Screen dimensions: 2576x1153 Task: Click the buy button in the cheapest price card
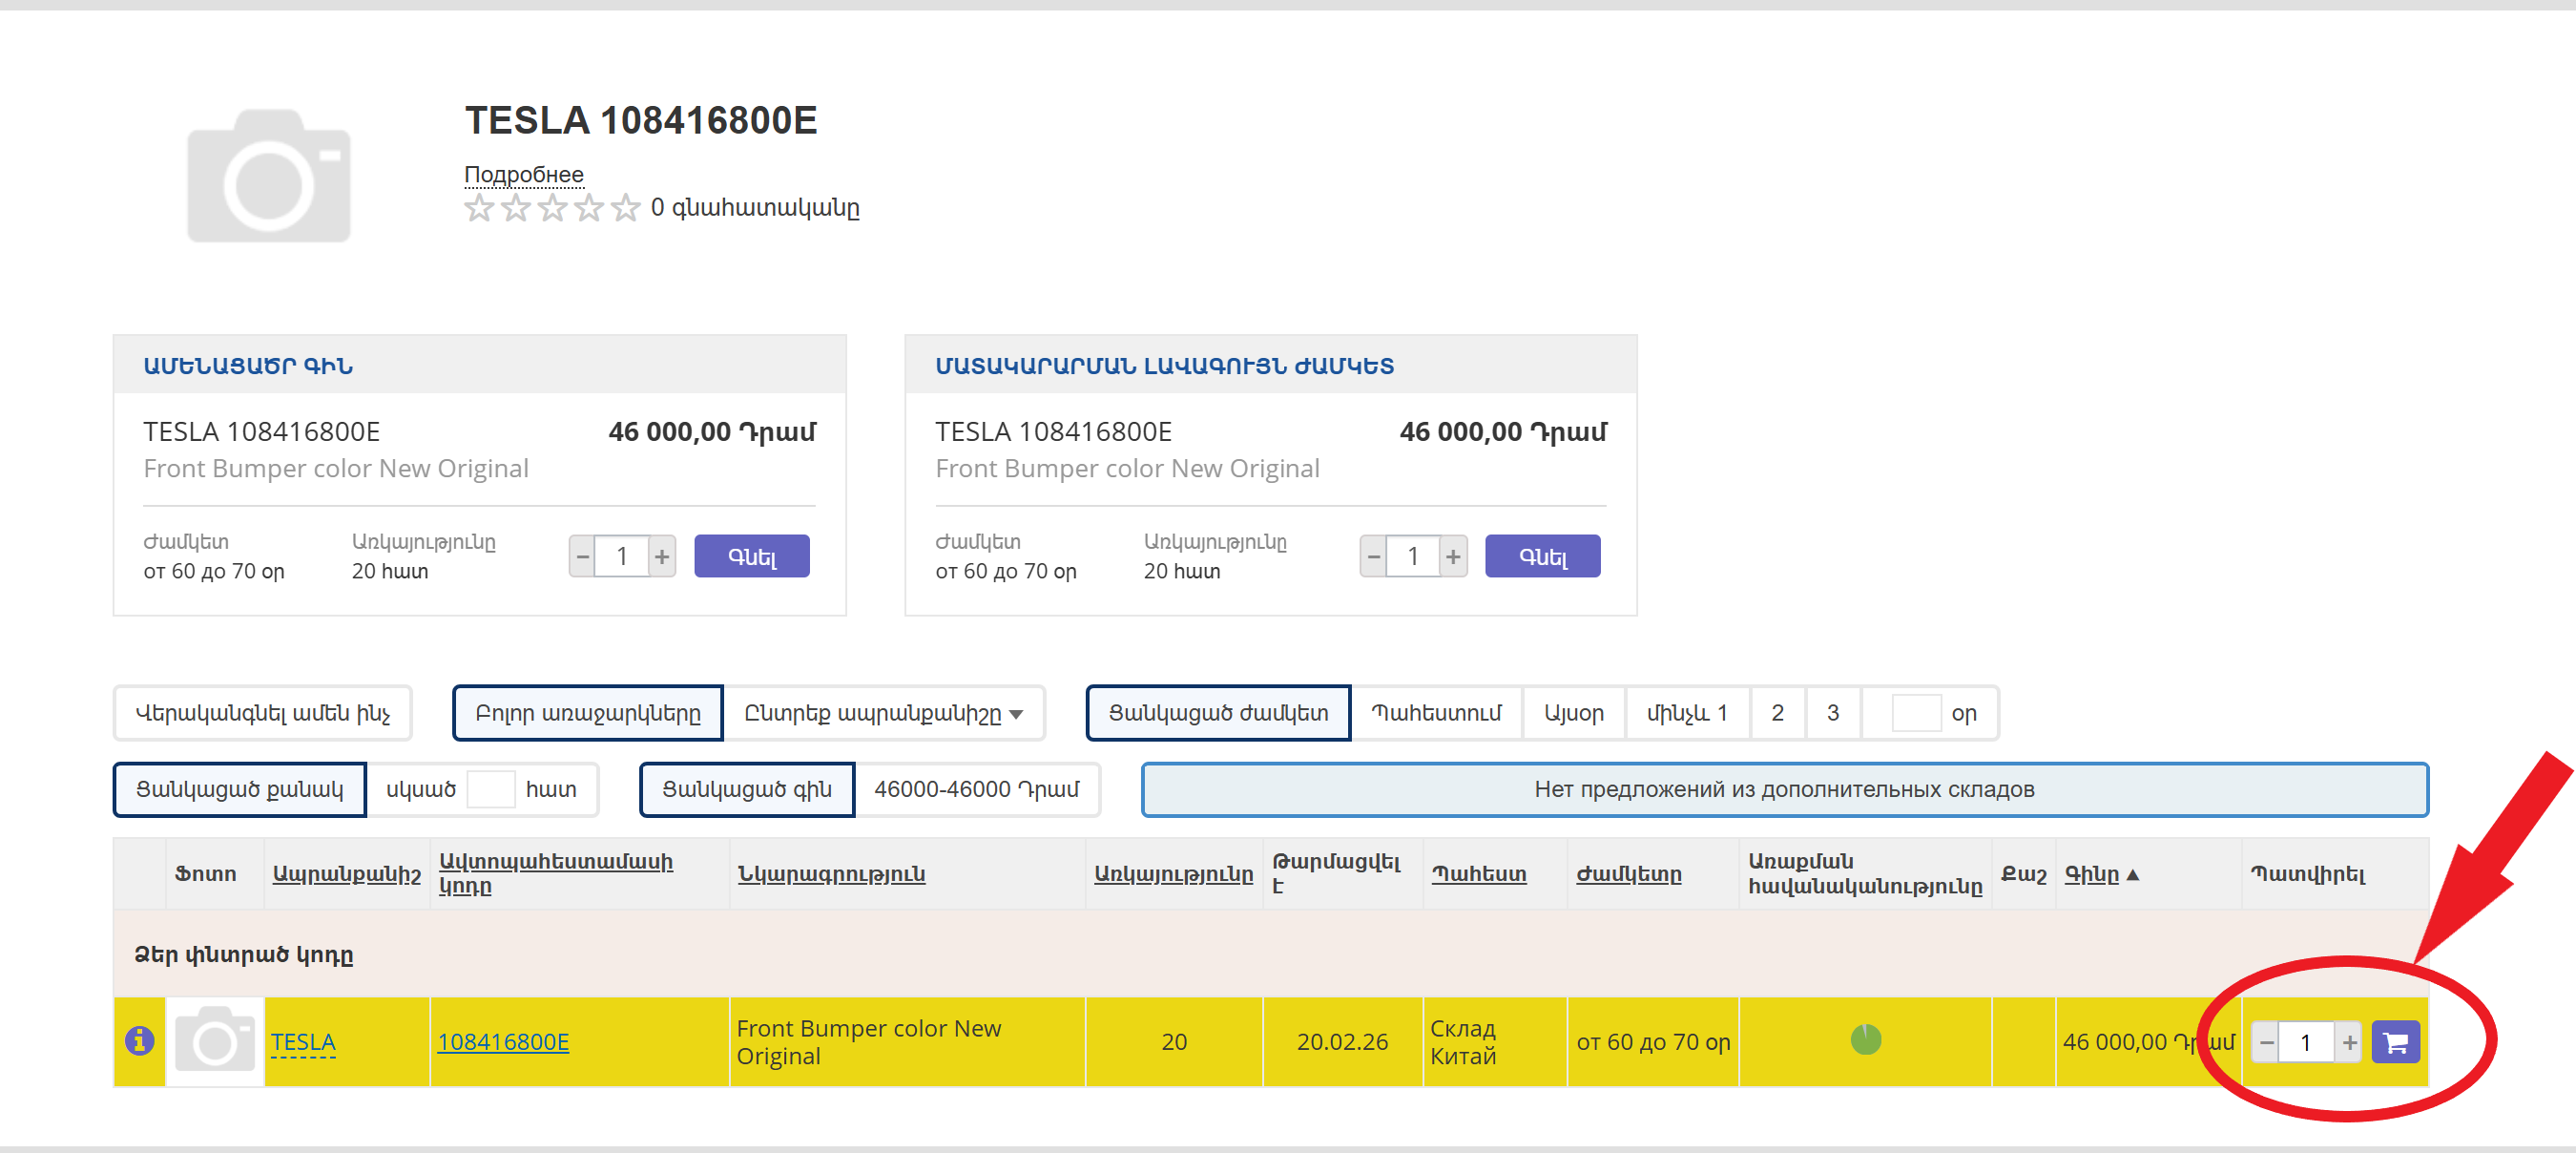tap(752, 556)
